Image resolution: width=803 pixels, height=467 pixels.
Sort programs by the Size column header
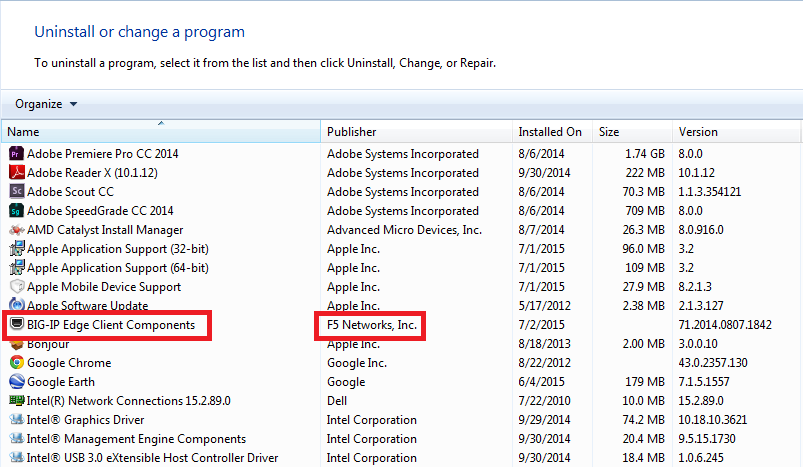tap(632, 132)
